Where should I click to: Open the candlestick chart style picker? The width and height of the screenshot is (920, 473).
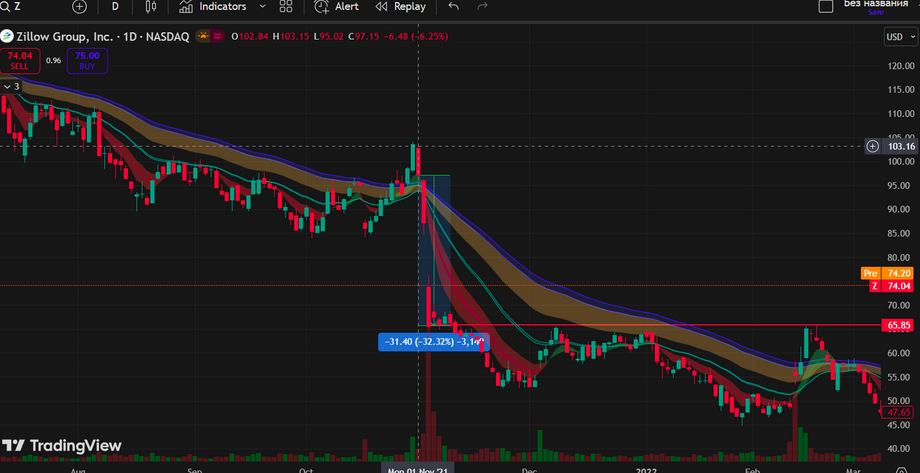coord(150,6)
